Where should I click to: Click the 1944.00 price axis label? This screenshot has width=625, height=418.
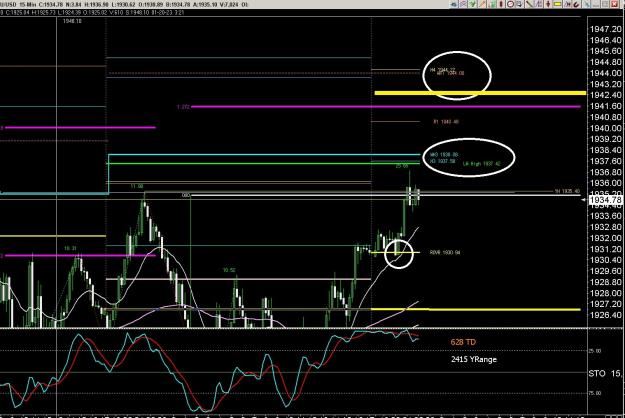coord(605,73)
